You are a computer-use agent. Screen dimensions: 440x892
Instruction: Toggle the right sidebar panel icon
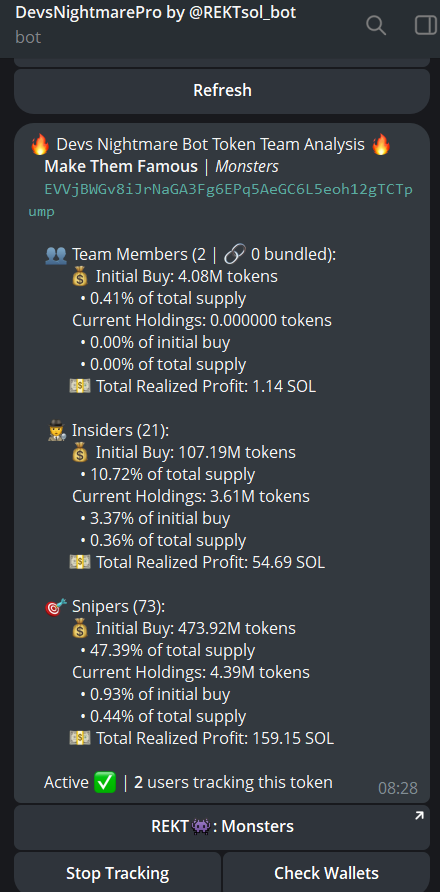pos(426,26)
